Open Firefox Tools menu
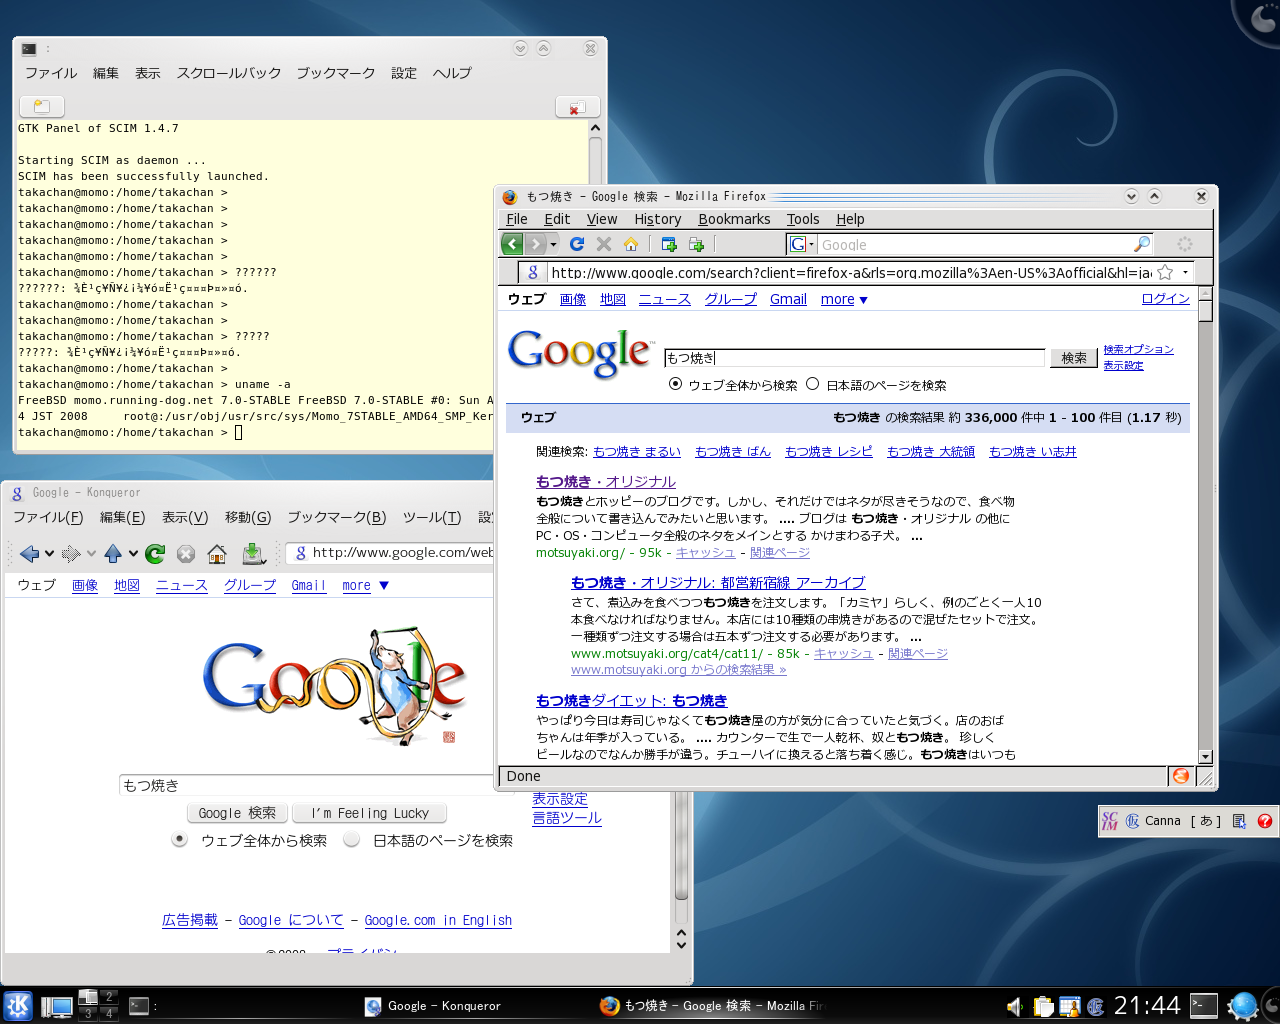The height and width of the screenshot is (1024, 1280). tap(803, 219)
